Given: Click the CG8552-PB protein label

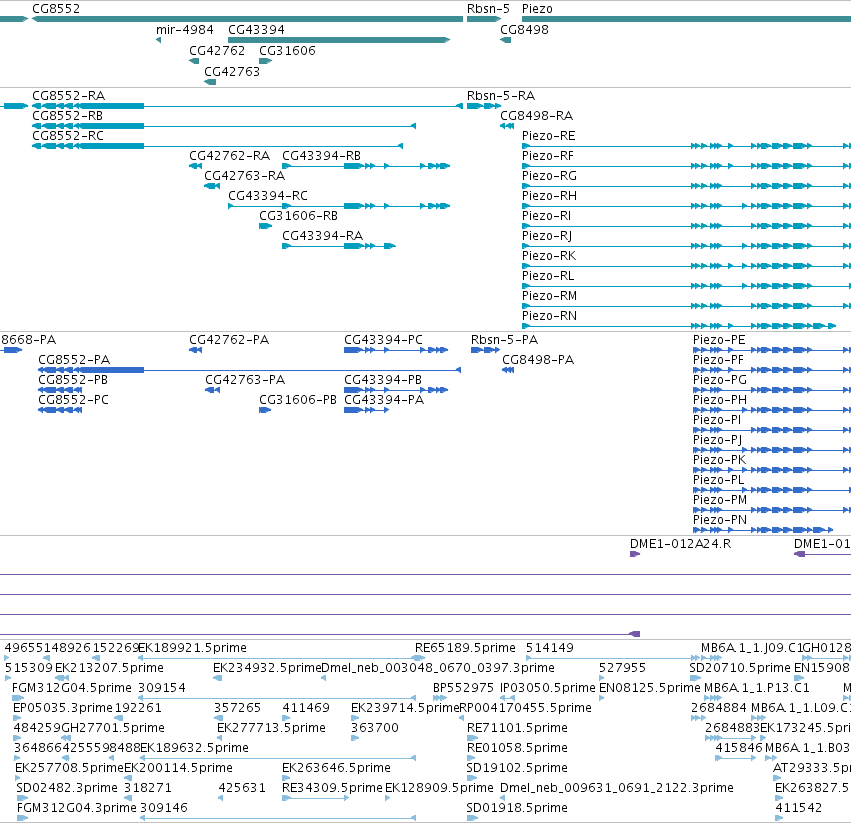Looking at the screenshot, I should click(x=73, y=381).
